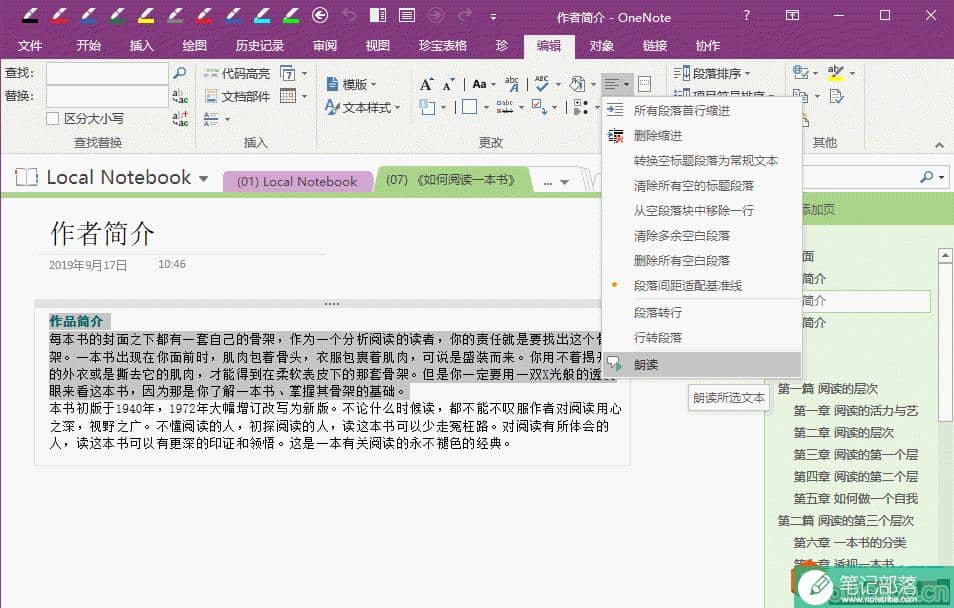Click the Back arrow circle button
The width and height of the screenshot is (954, 608).
[x=320, y=15]
